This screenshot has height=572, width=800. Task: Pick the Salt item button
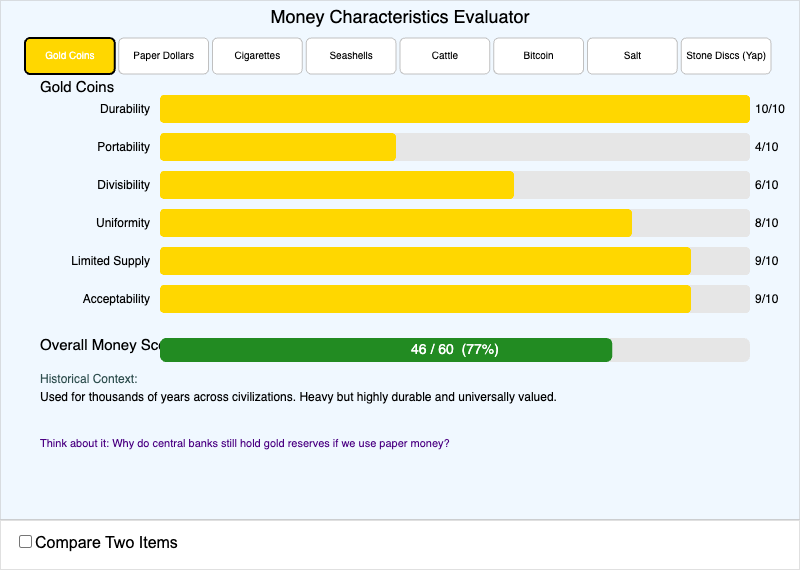632,56
